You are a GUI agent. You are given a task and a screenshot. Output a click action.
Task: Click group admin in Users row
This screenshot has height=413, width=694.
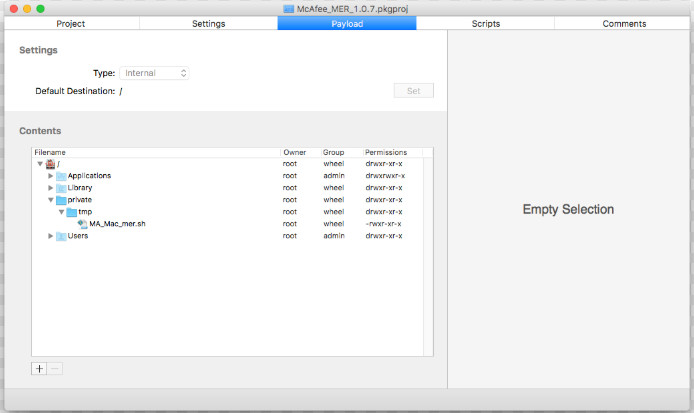(334, 236)
